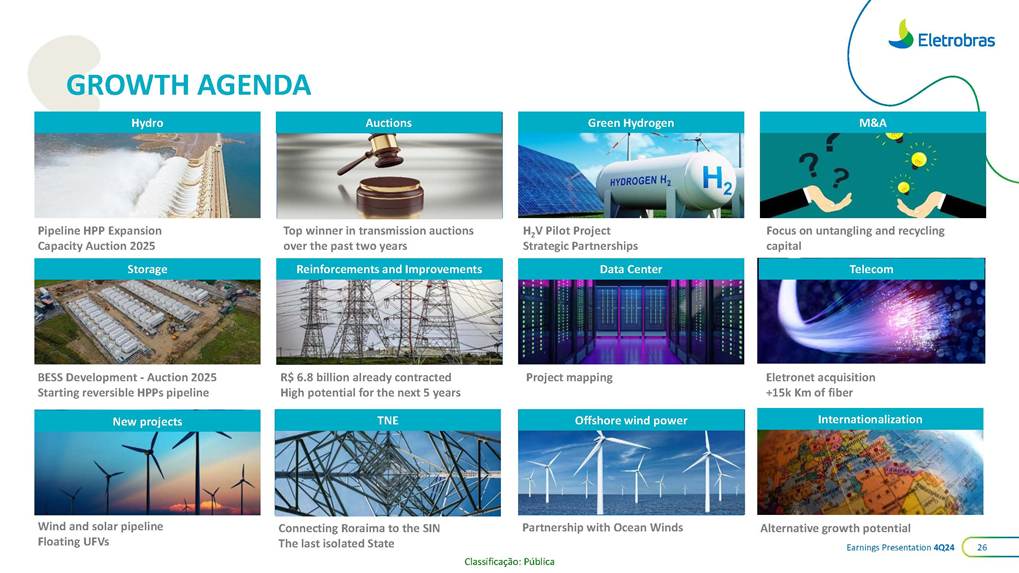Select the TNE header bar
1019x573 pixels.
click(x=388, y=420)
